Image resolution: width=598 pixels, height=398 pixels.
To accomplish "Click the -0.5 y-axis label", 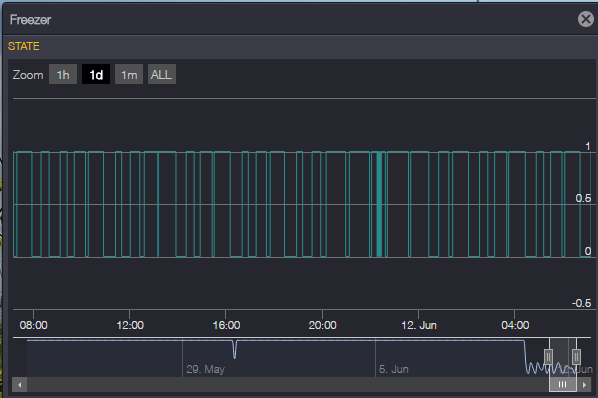I will tap(582, 303).
